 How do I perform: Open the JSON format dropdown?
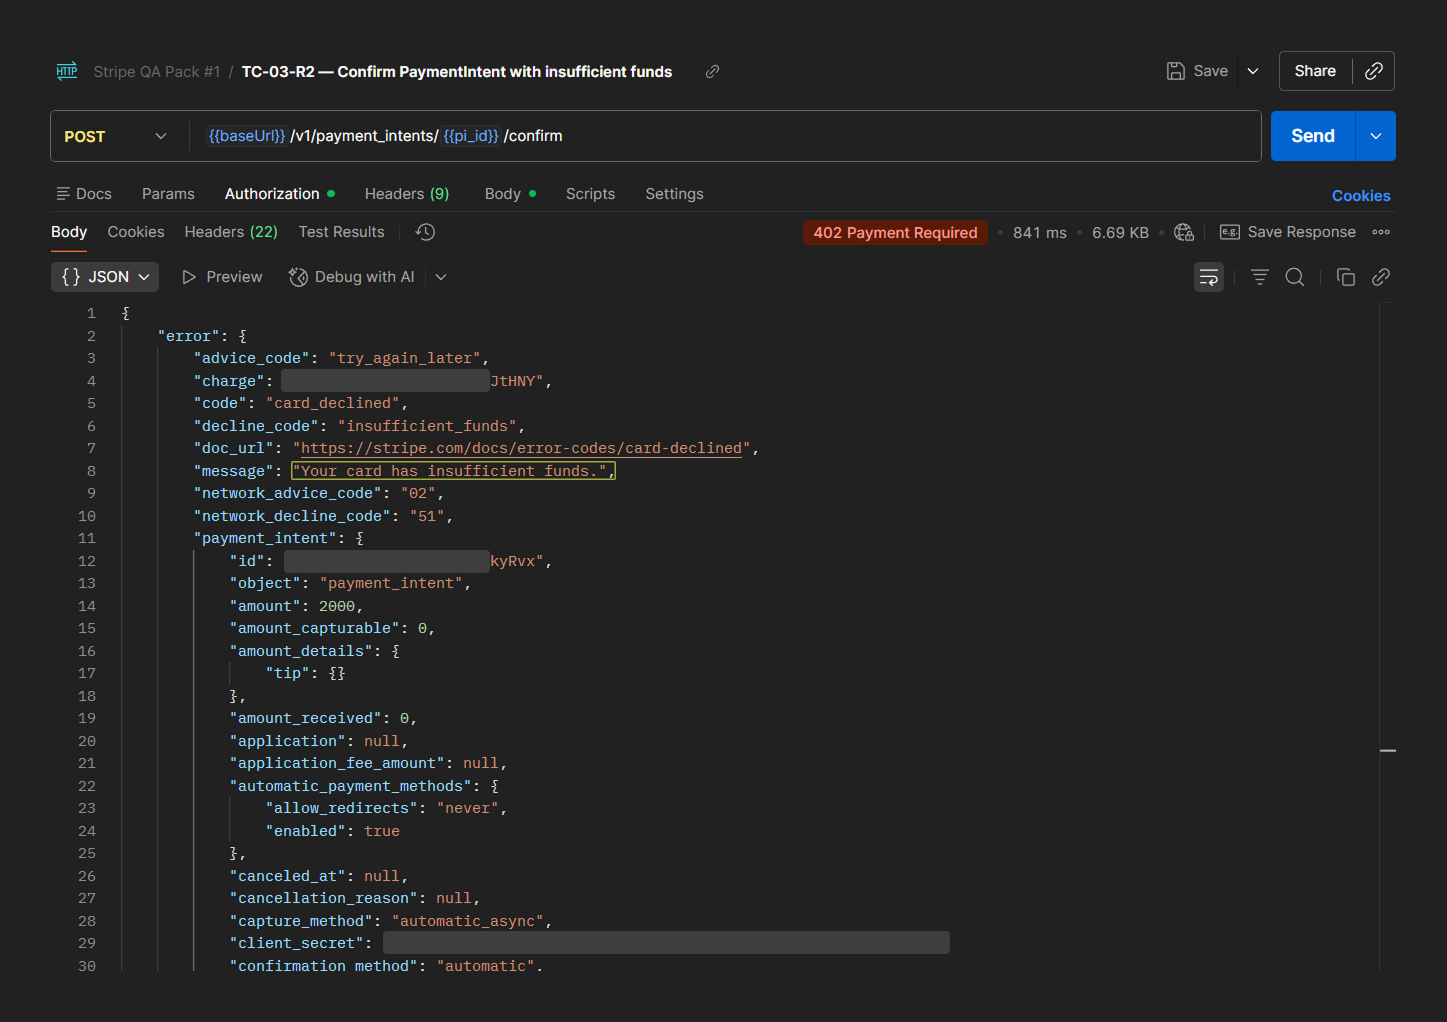(x=105, y=277)
